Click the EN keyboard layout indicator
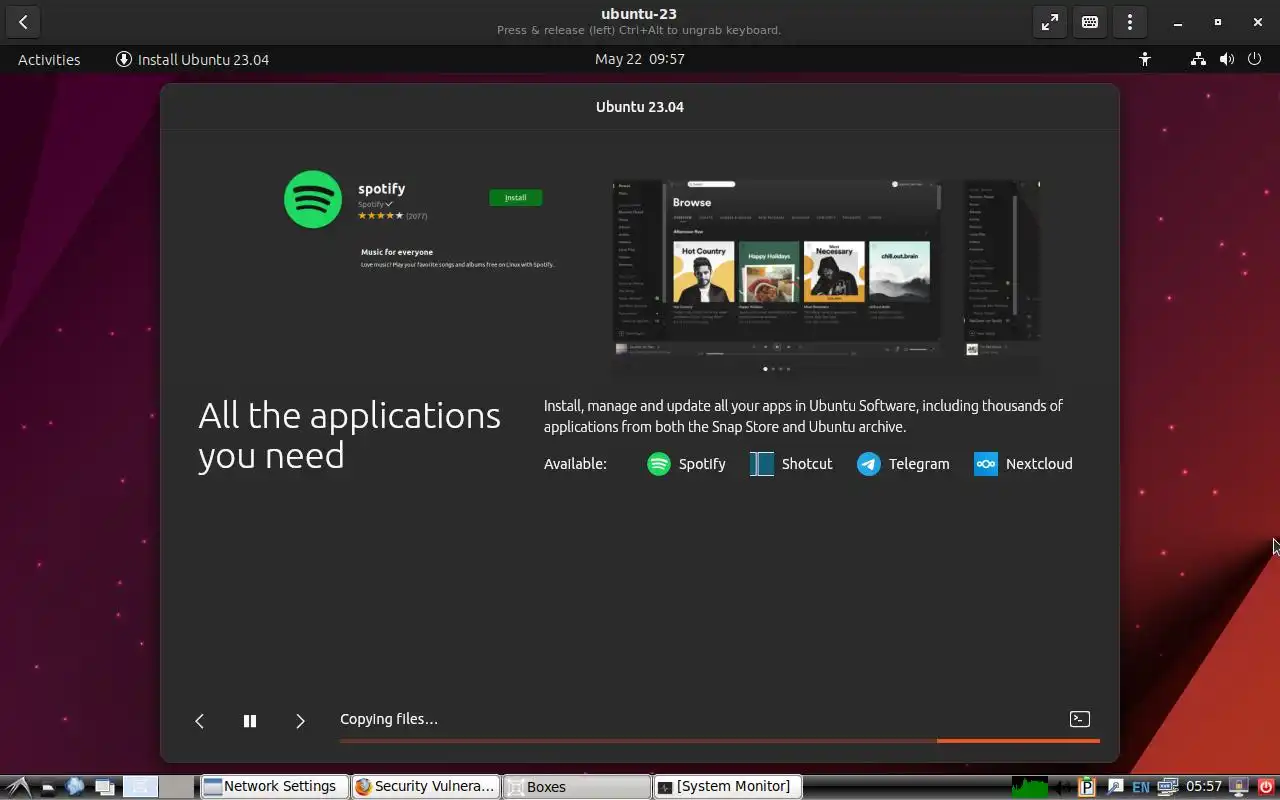Image resolution: width=1280 pixels, height=800 pixels. 1141,787
